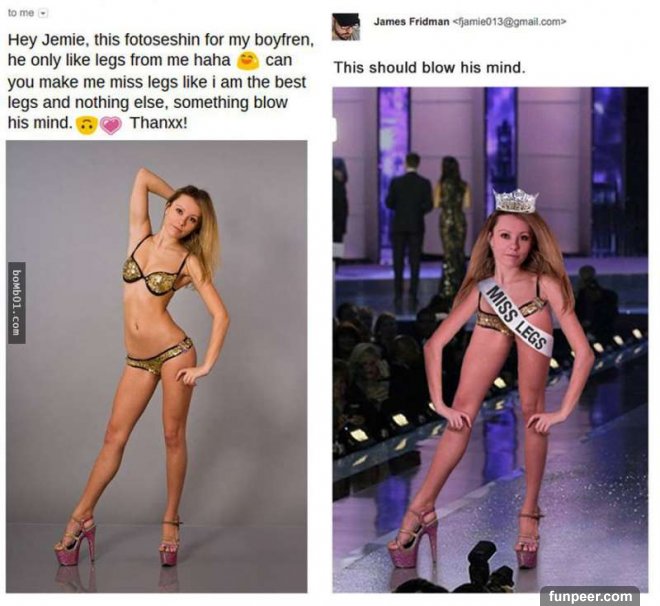Click the "Hey Jemie" message body text

(x=160, y=82)
